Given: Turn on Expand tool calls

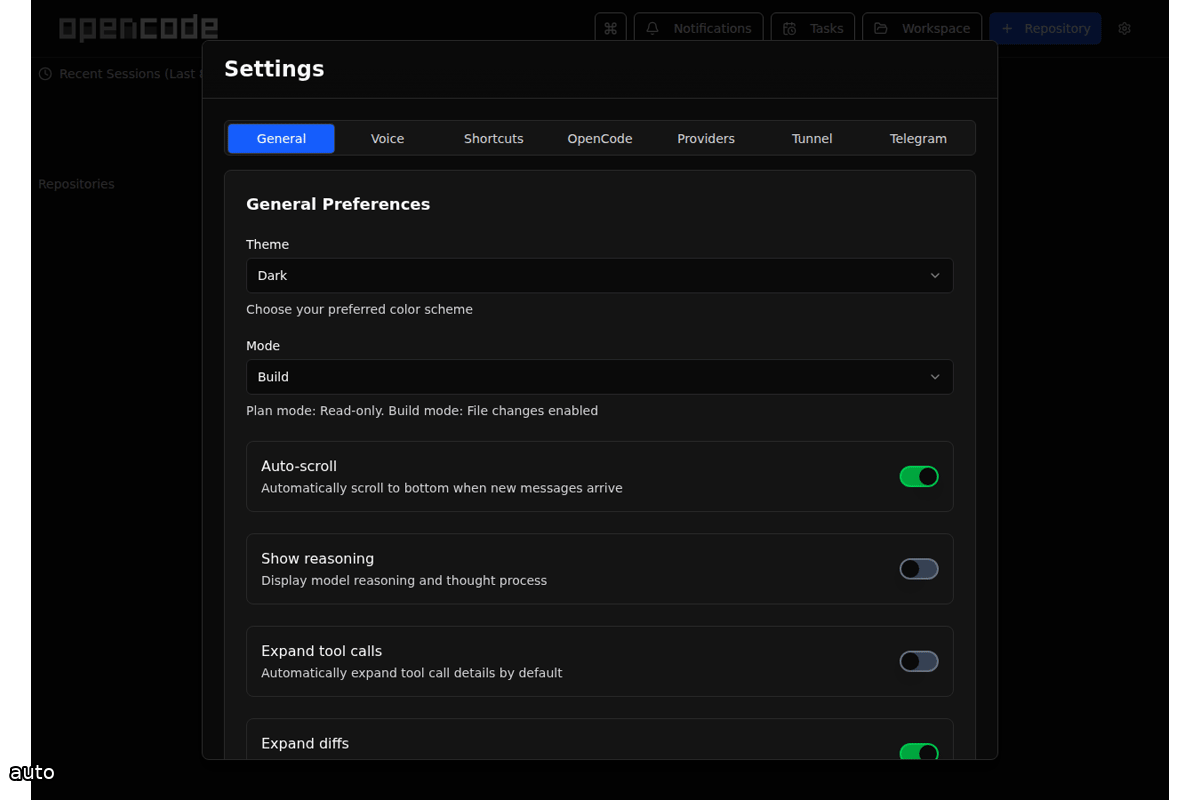Looking at the screenshot, I should pos(919,661).
